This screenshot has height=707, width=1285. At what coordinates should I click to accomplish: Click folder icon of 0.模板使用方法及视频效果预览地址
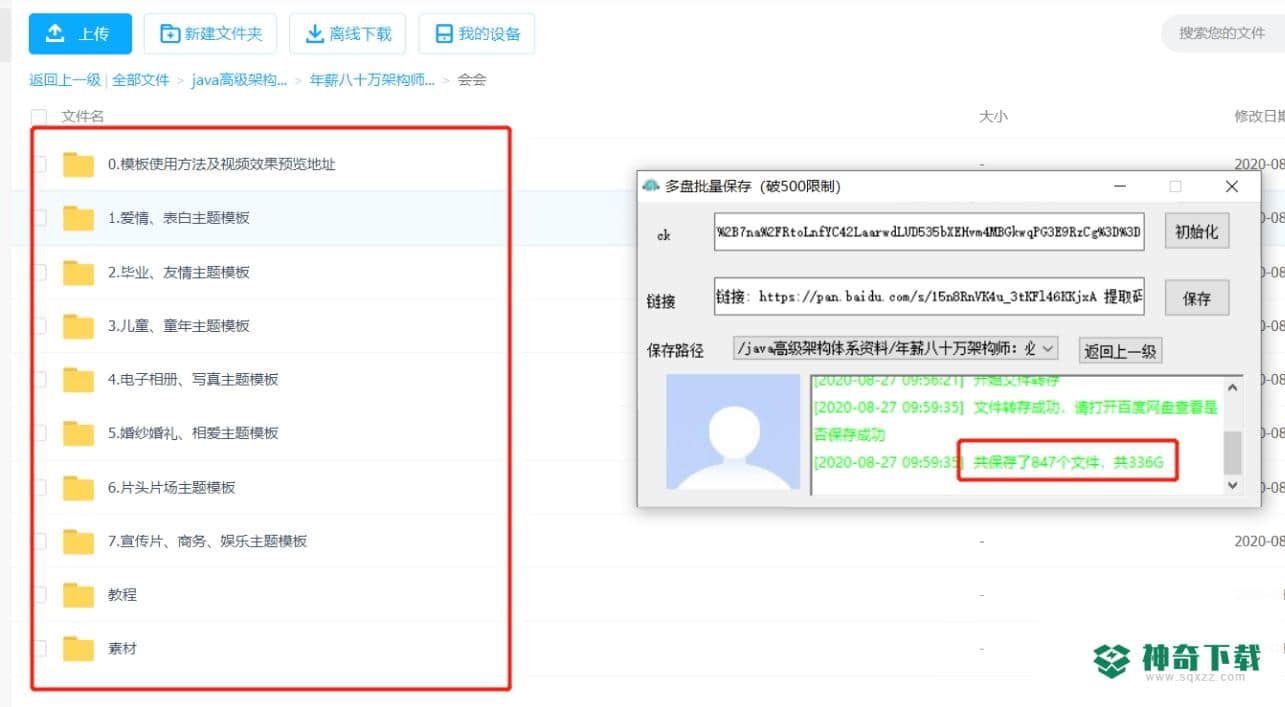click(78, 164)
